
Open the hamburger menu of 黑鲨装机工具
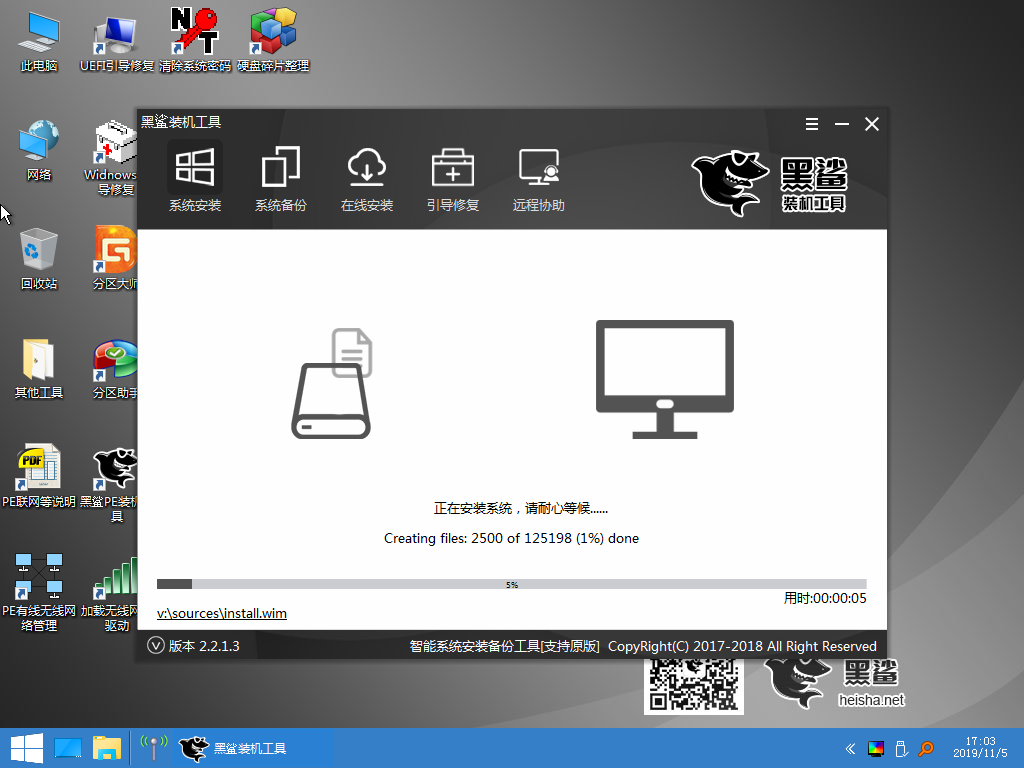click(811, 123)
